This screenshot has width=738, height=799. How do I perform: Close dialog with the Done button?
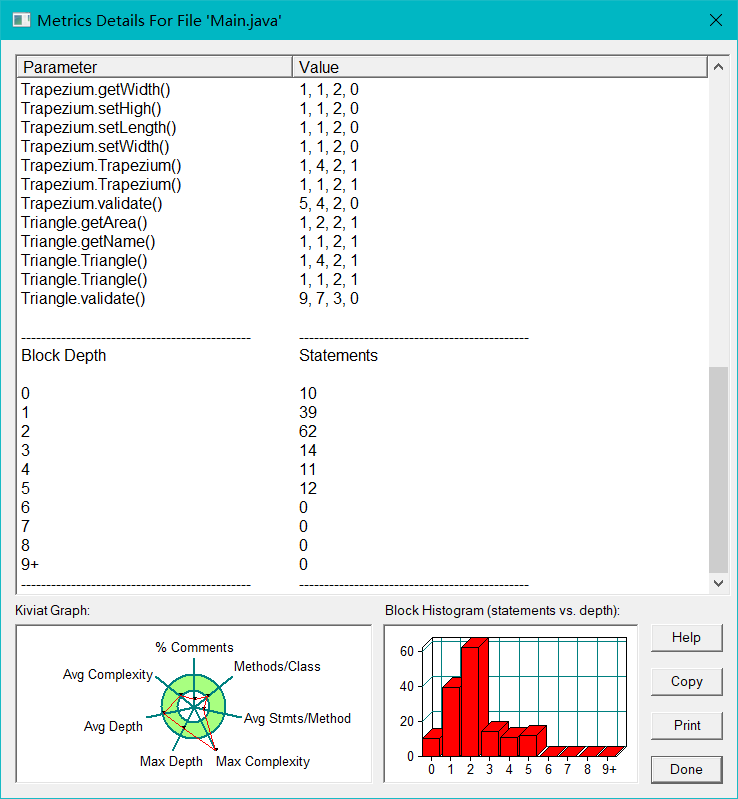point(687,769)
